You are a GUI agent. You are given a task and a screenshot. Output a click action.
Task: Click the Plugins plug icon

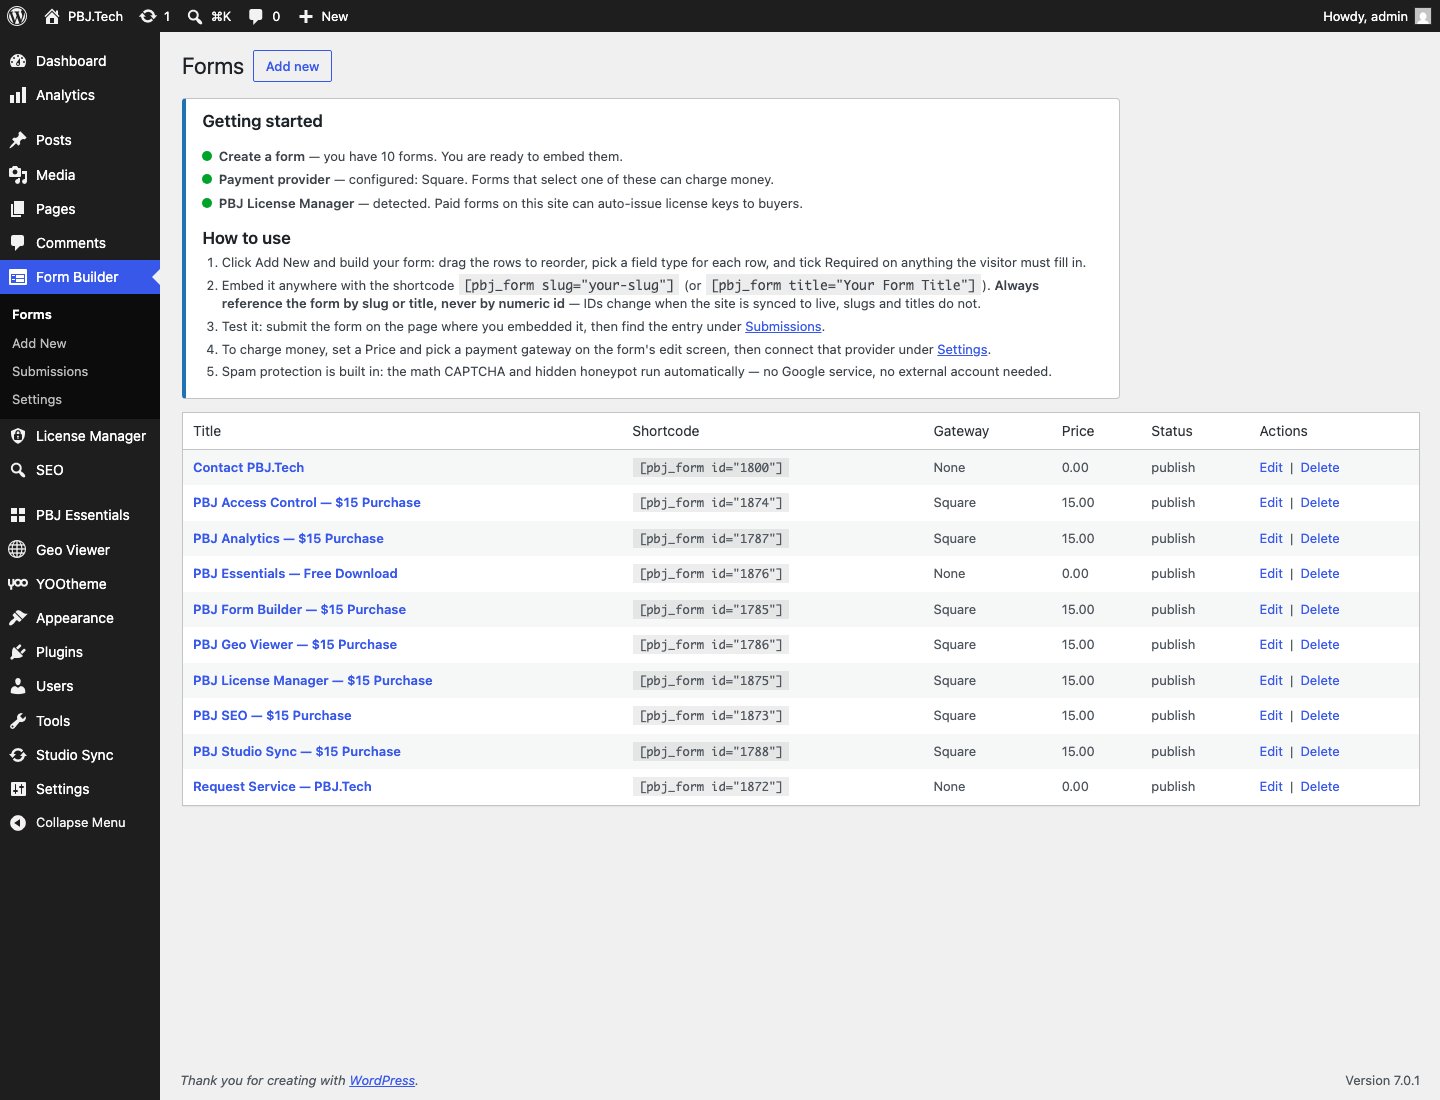[x=18, y=652]
